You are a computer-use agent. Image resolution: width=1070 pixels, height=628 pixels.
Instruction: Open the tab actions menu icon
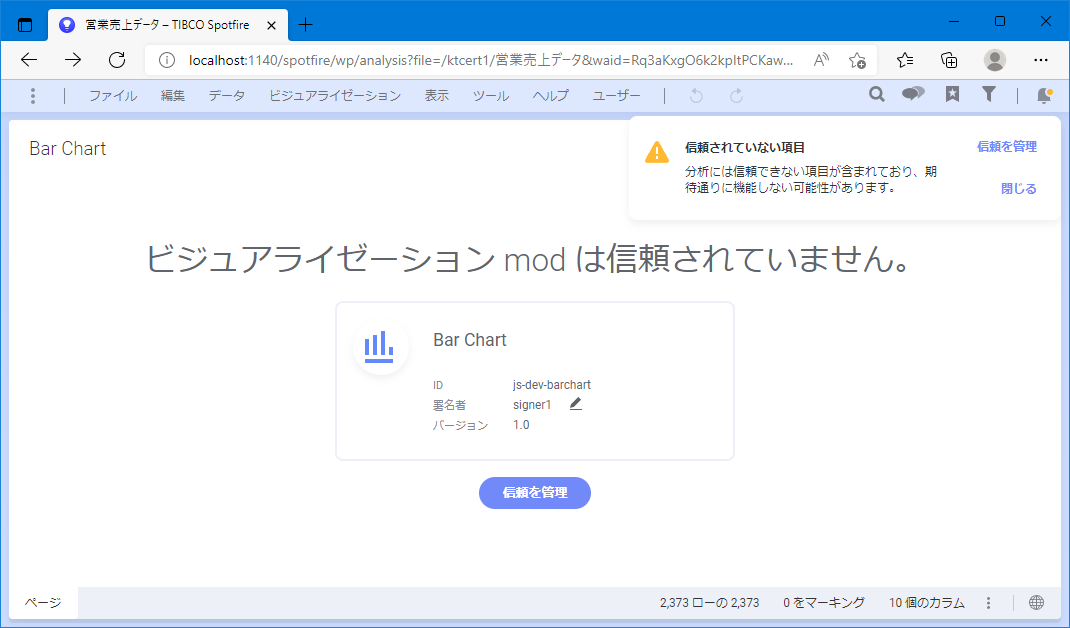(x=25, y=25)
